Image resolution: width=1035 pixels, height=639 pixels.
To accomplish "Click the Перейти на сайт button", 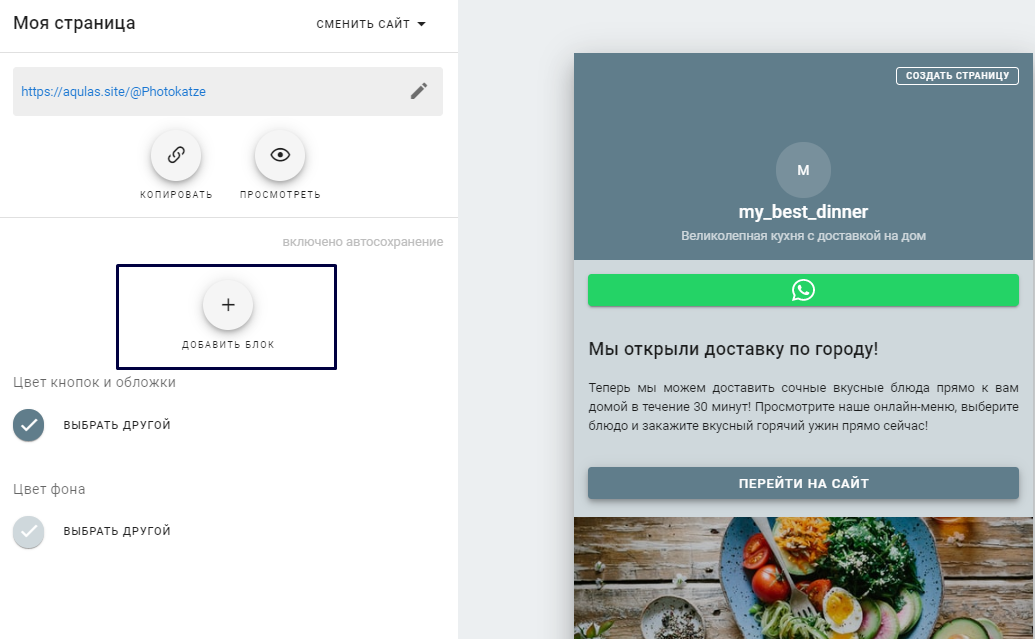I will click(x=803, y=483).
